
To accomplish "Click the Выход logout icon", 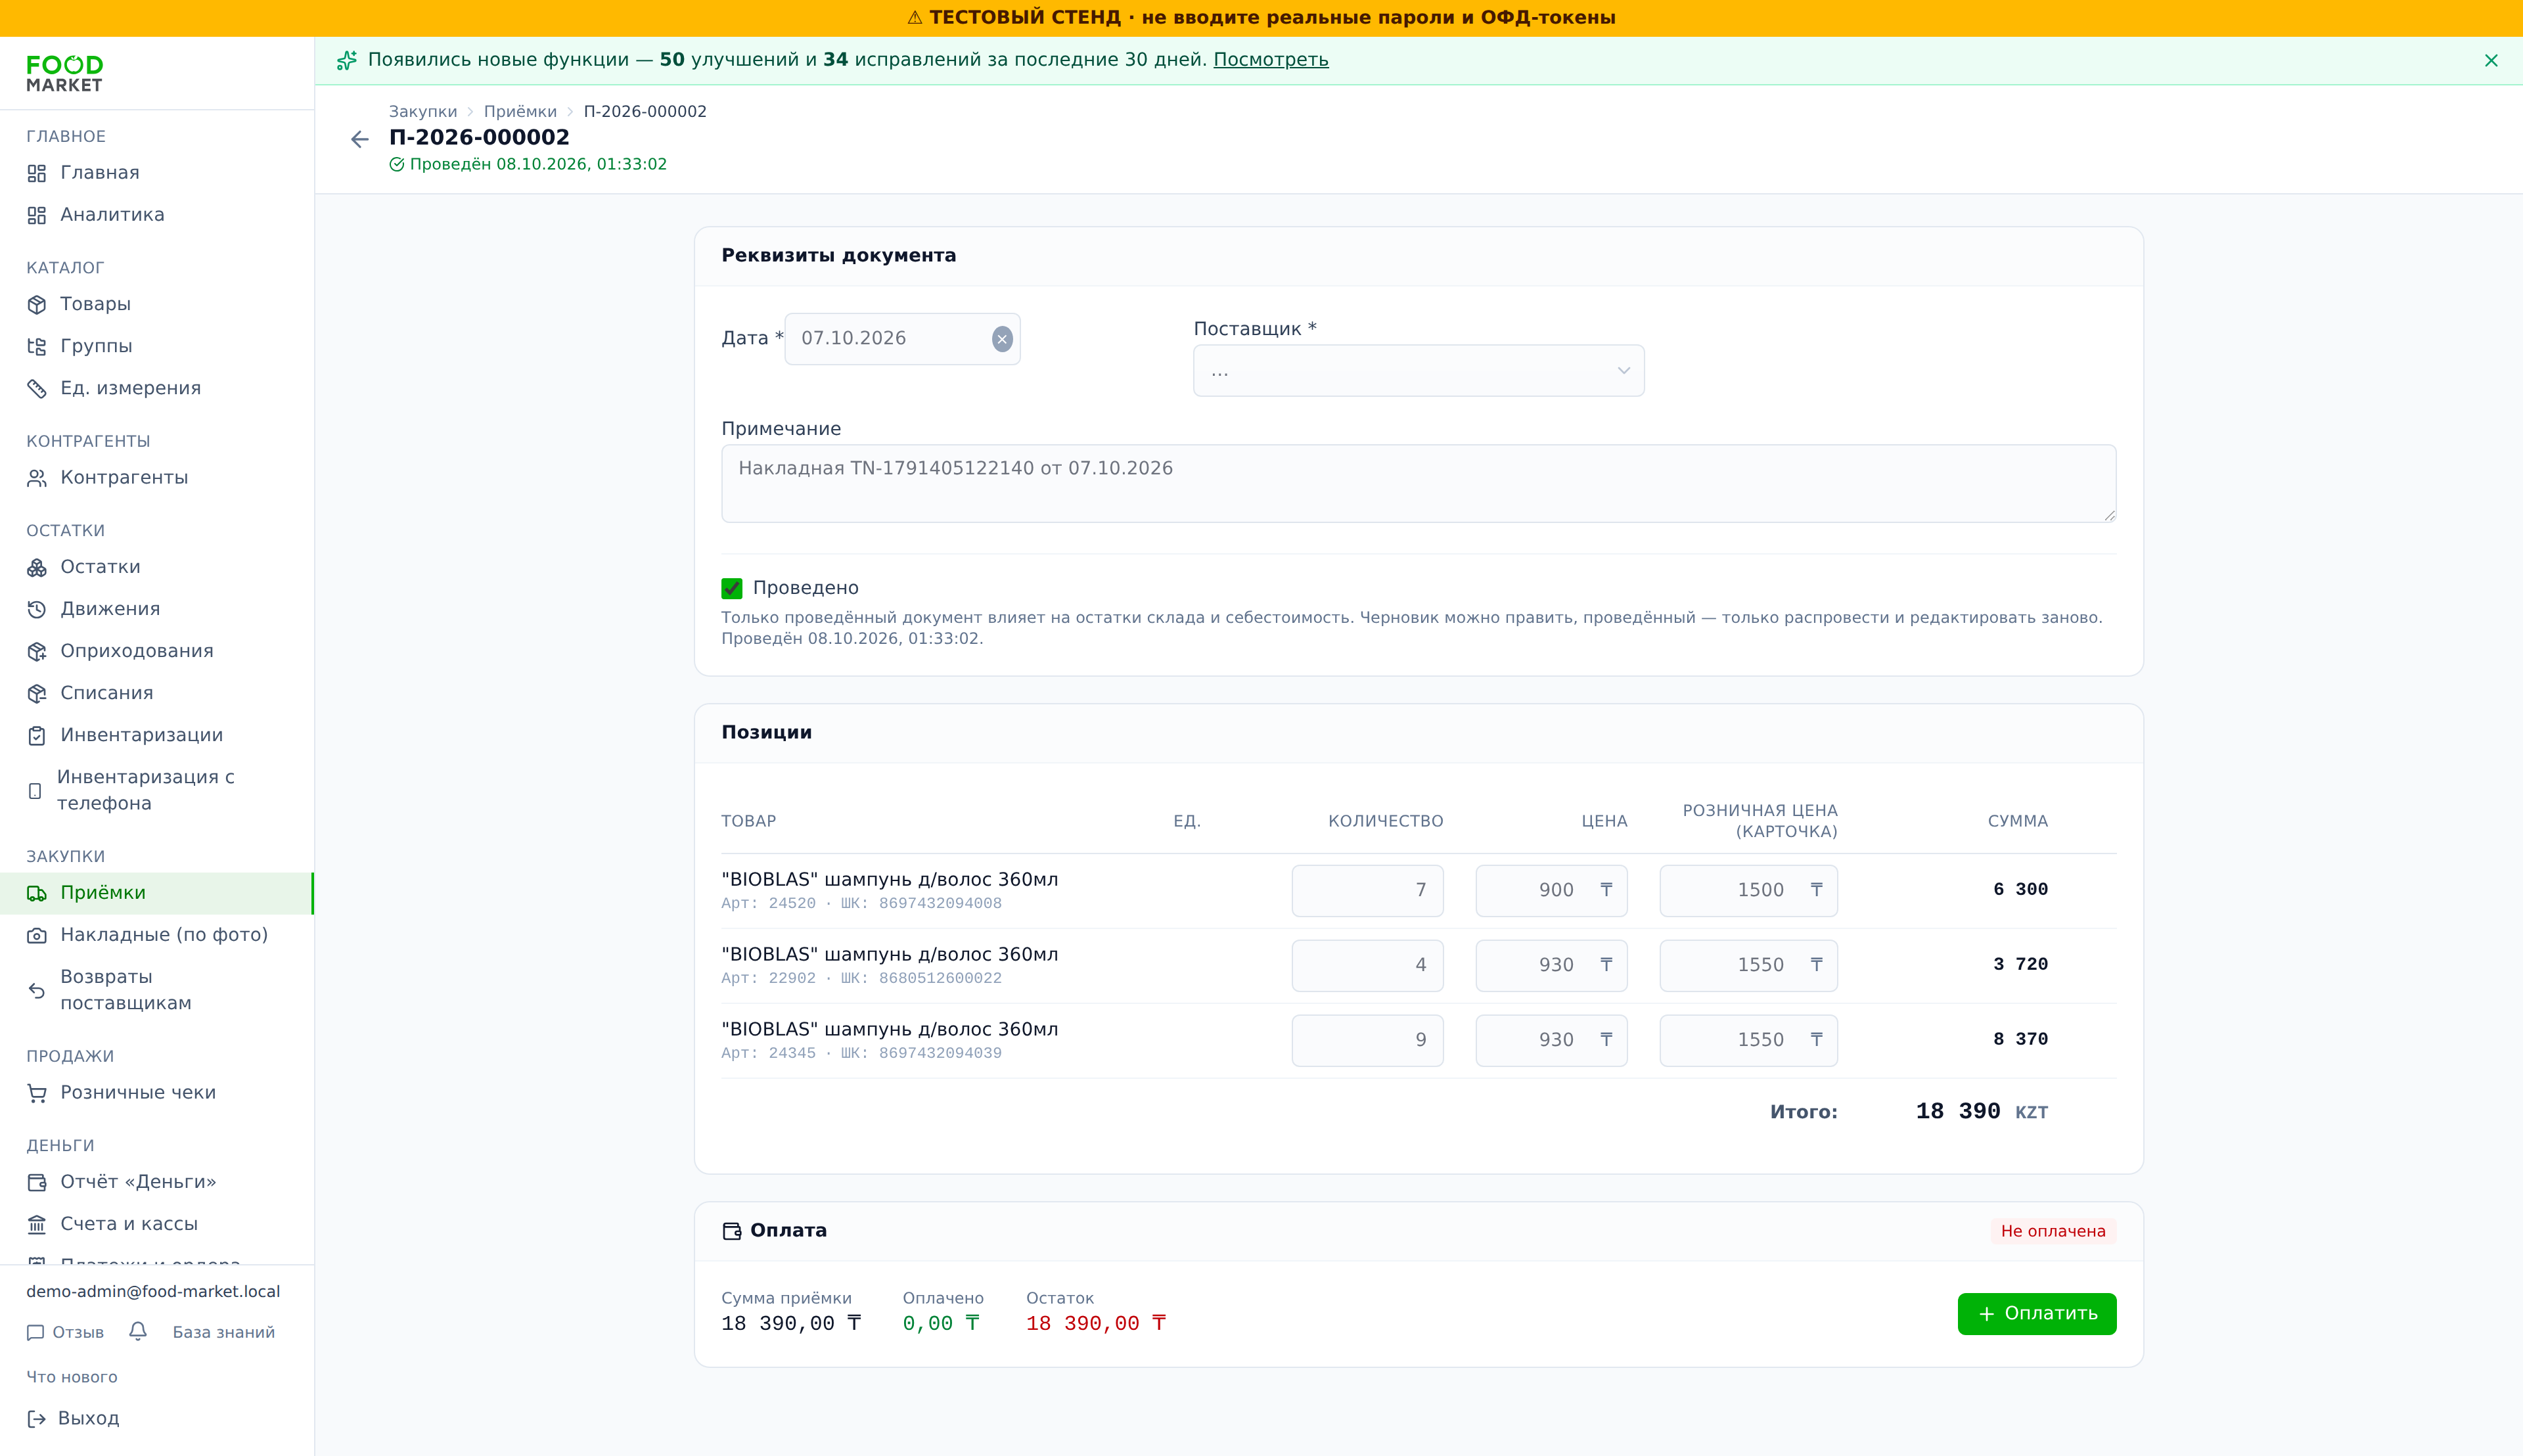I will (x=36, y=1418).
